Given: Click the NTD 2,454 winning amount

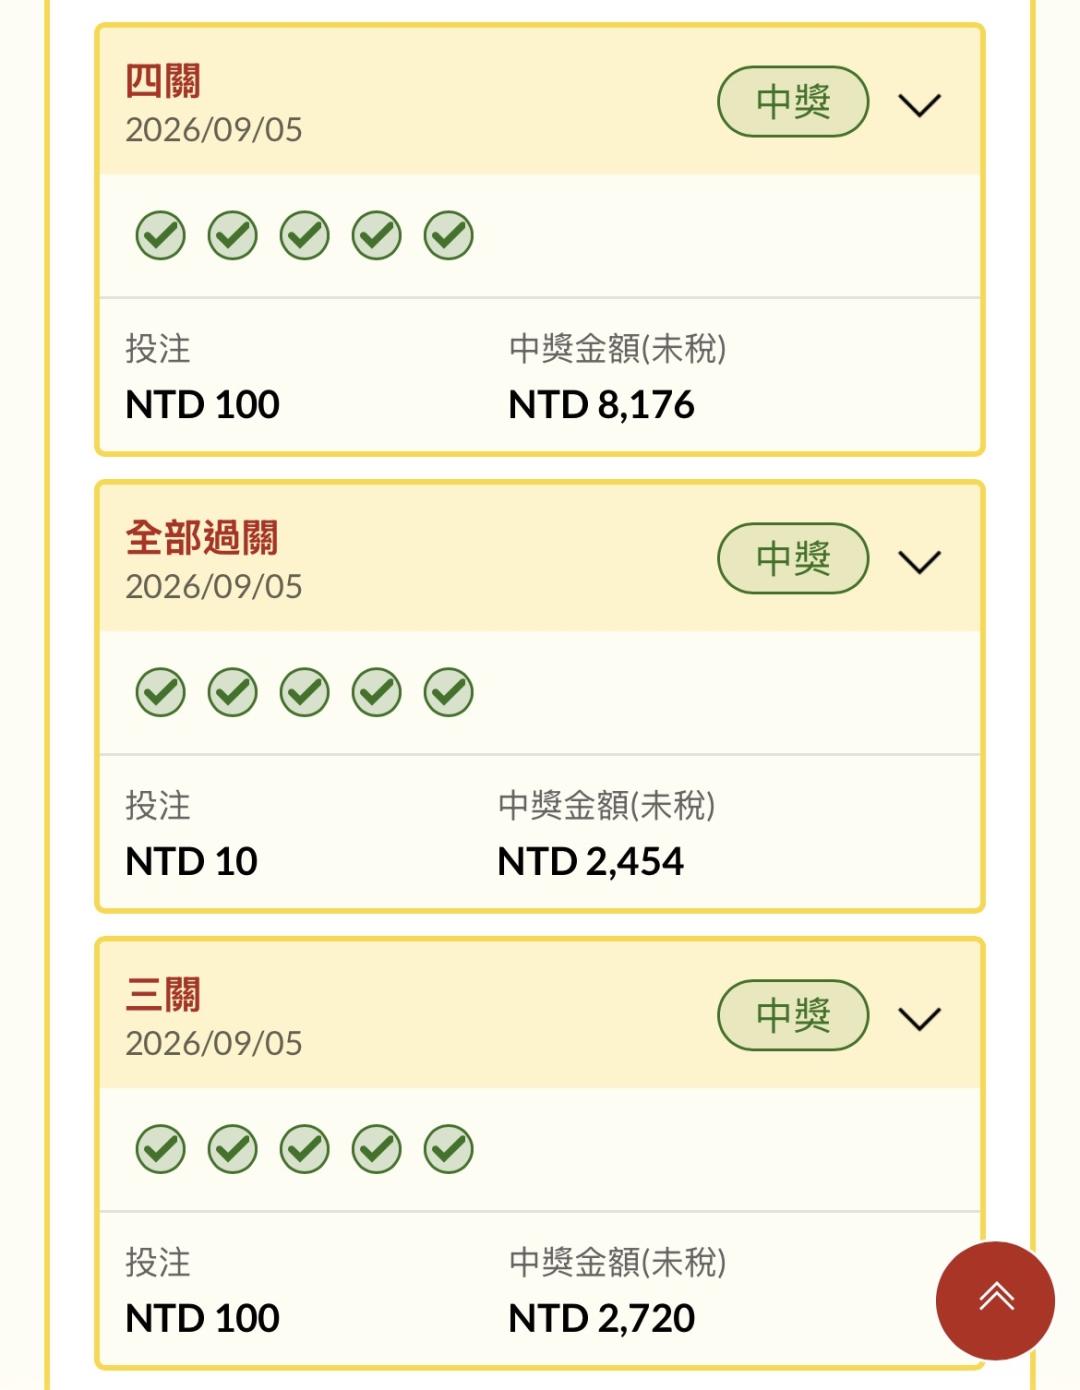Looking at the screenshot, I should click(590, 862).
